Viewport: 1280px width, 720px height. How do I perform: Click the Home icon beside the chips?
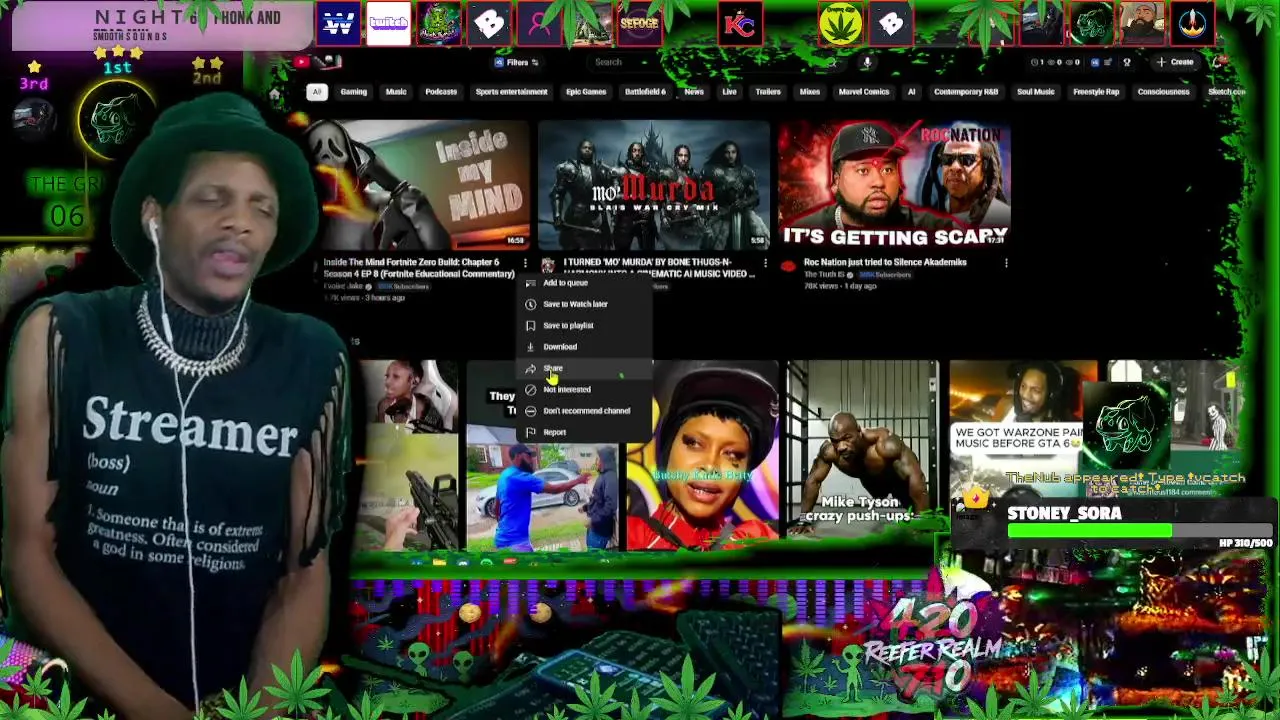tap(275, 94)
